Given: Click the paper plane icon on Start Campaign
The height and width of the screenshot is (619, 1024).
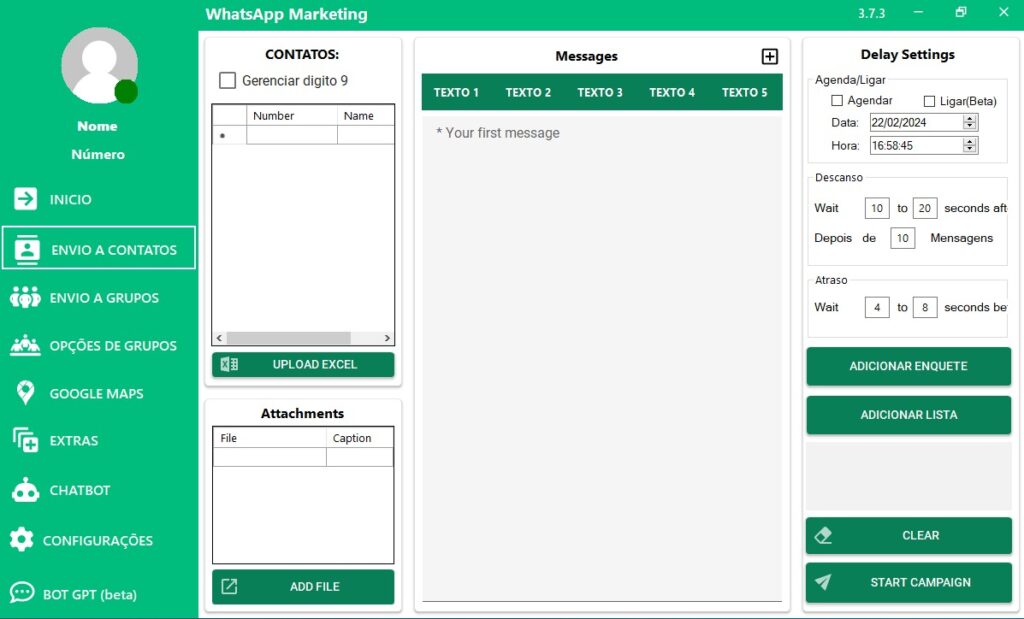Looking at the screenshot, I should pyautogui.click(x=824, y=582).
